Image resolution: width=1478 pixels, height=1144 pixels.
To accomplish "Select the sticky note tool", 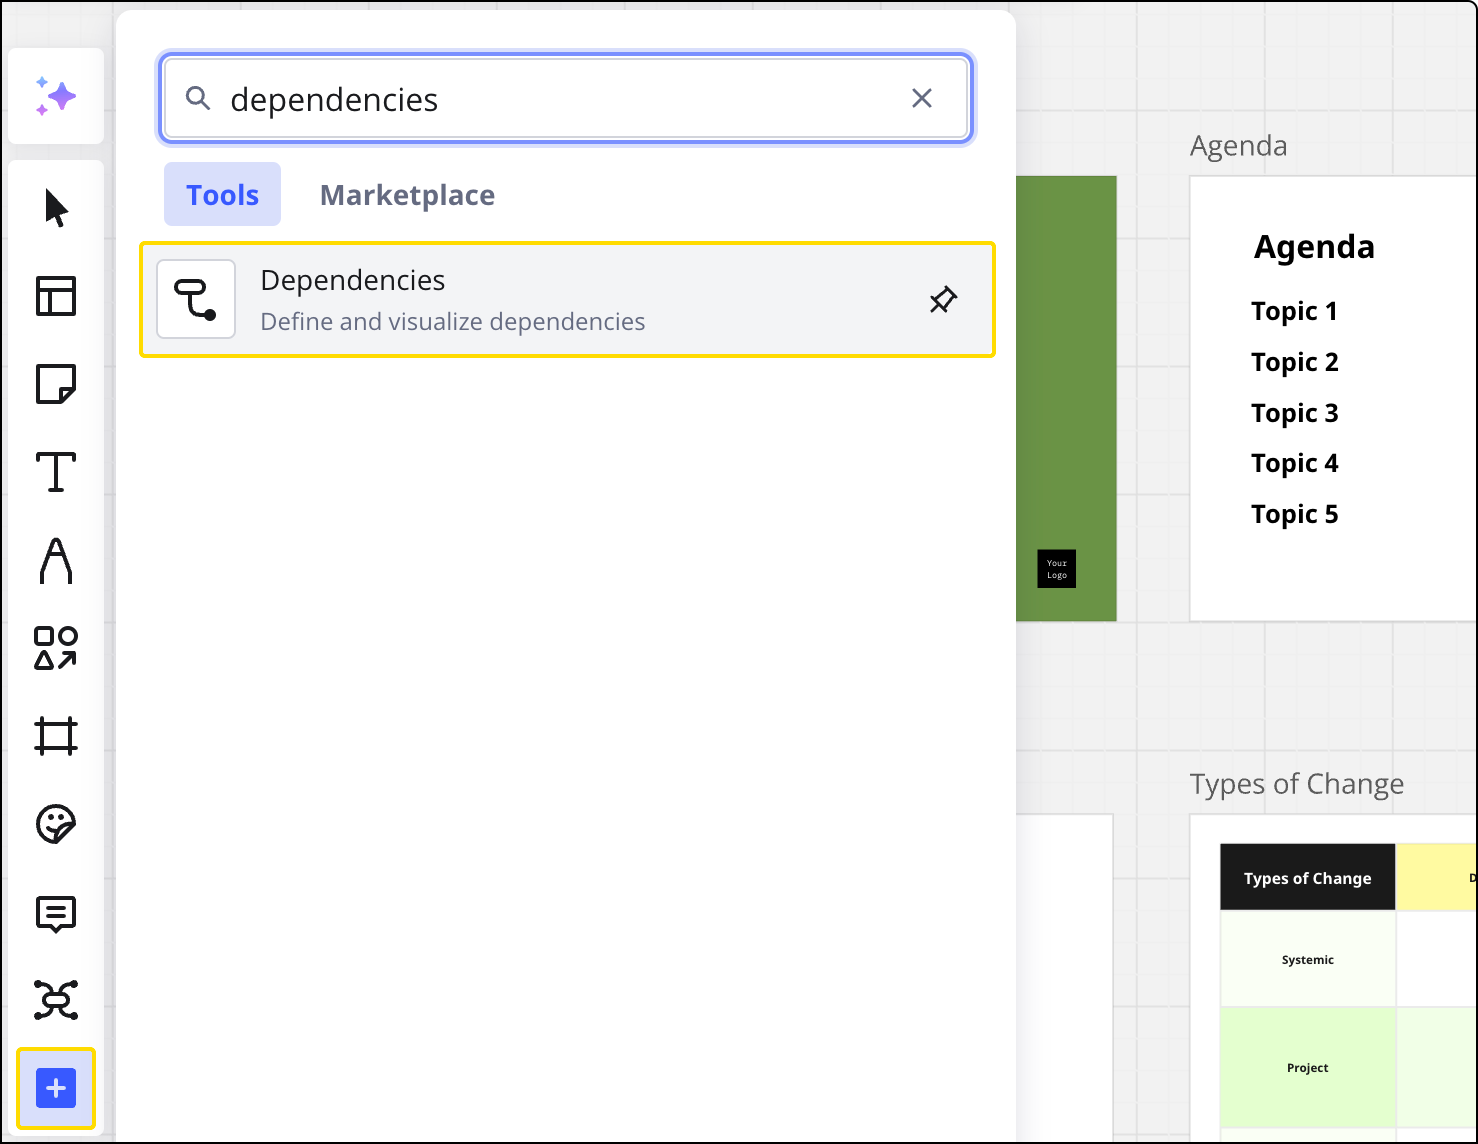I will coord(55,384).
